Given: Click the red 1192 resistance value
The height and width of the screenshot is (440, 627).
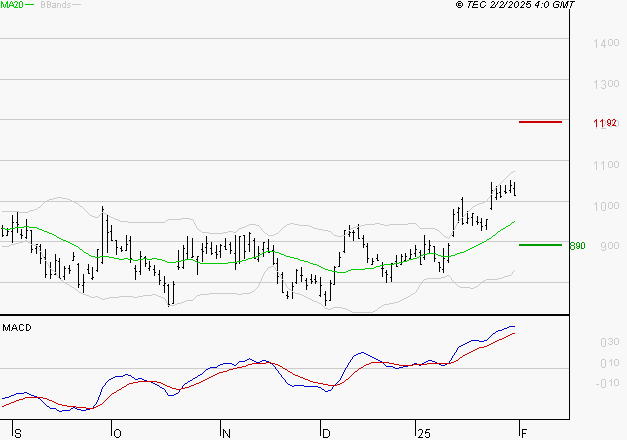Looking at the screenshot, I should [605, 123].
